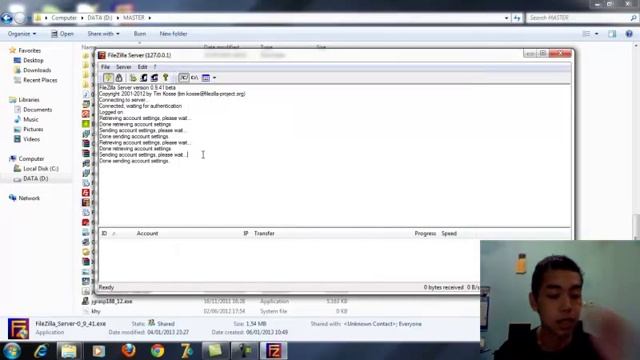Viewport: 640px width, 360px height.
Task: Select DATA (D:) drive in sidebar
Action: [31, 179]
